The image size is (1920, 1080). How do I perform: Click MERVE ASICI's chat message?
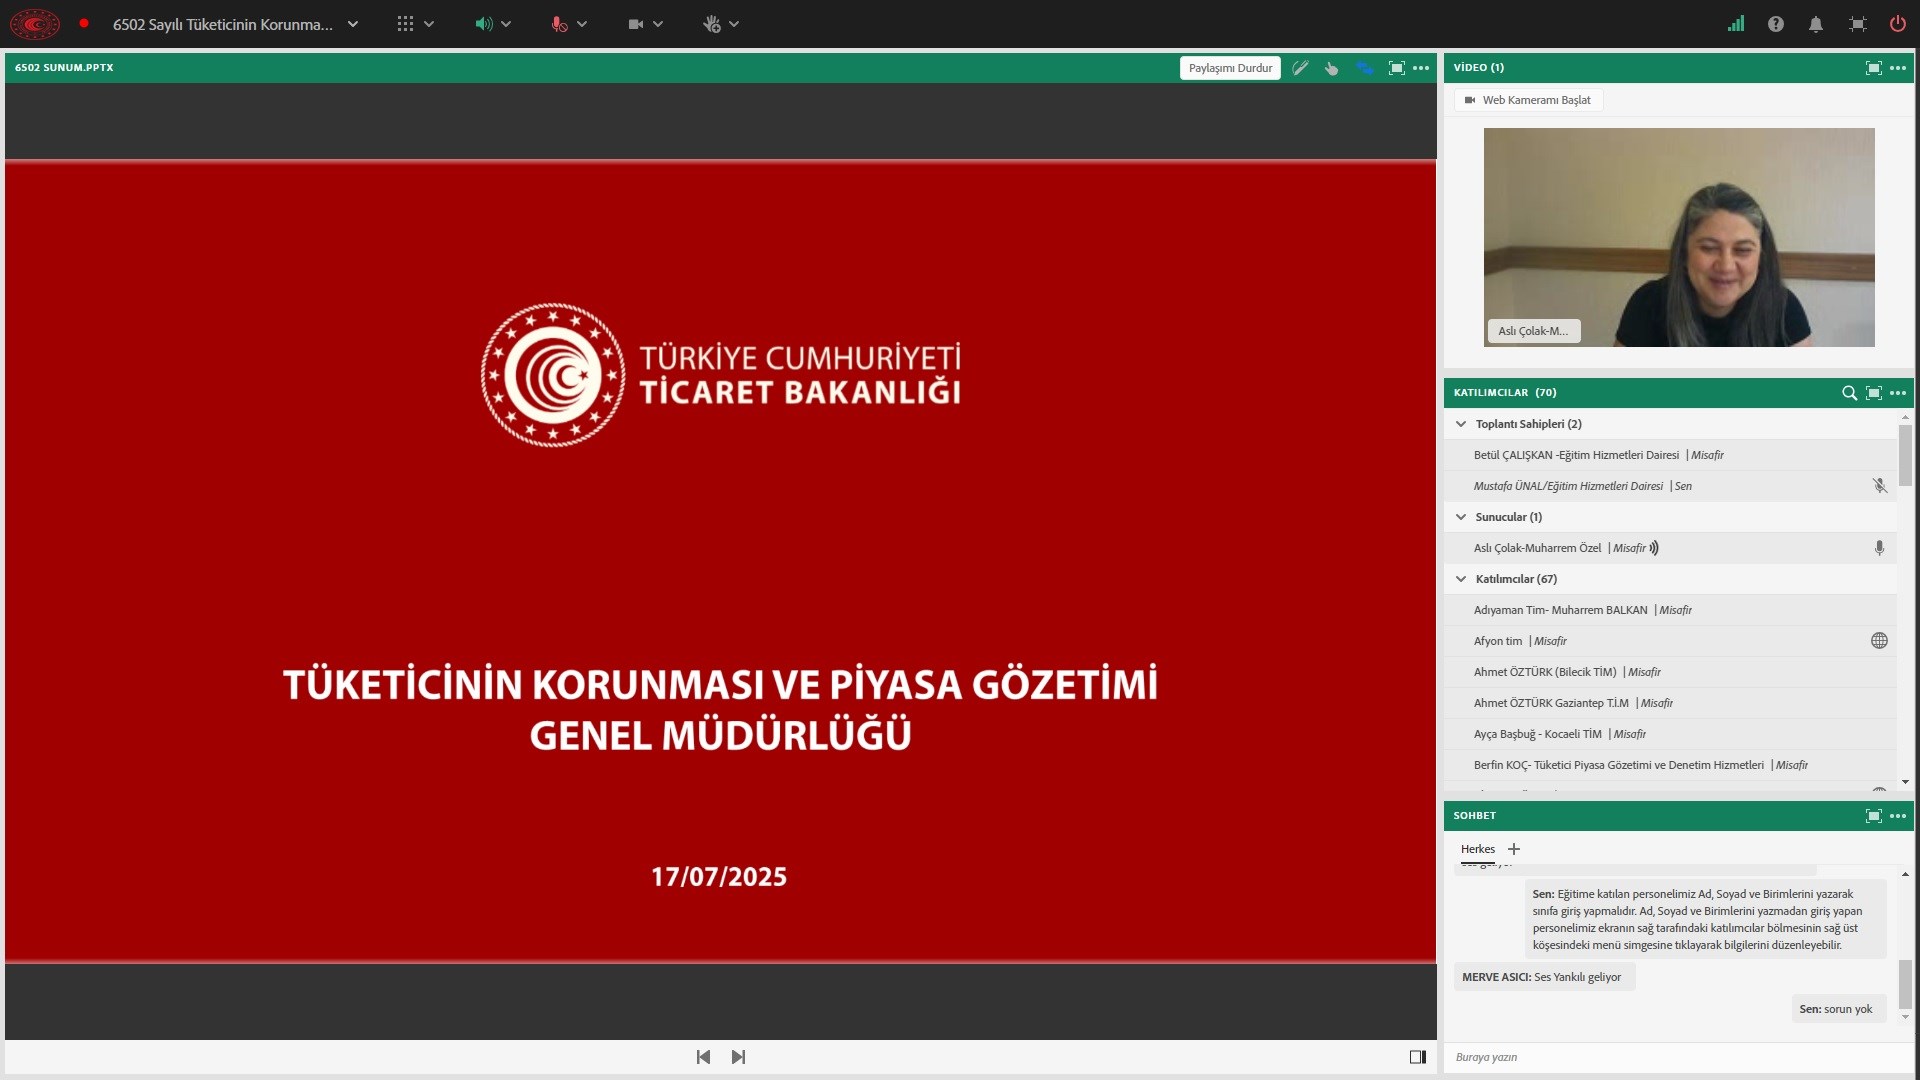1544,977
